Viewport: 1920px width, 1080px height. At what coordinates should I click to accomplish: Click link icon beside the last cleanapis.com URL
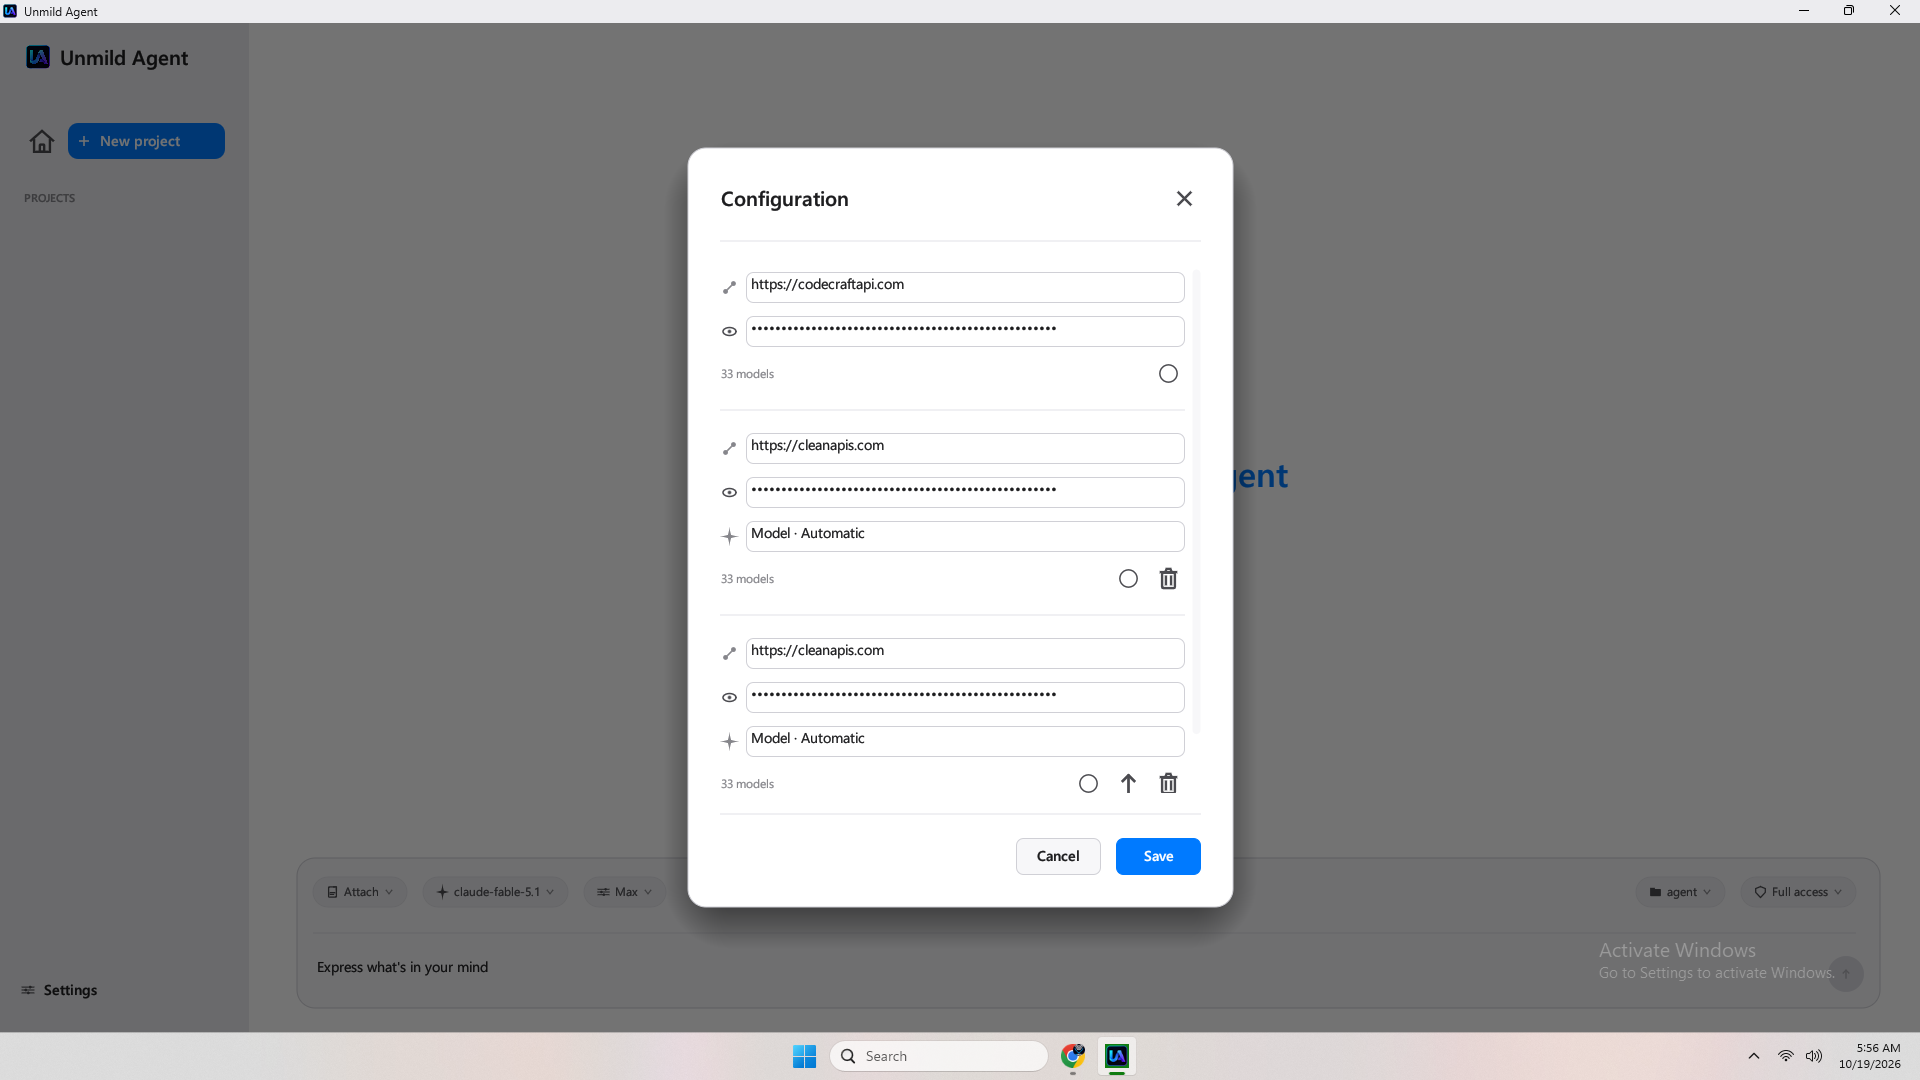point(729,654)
